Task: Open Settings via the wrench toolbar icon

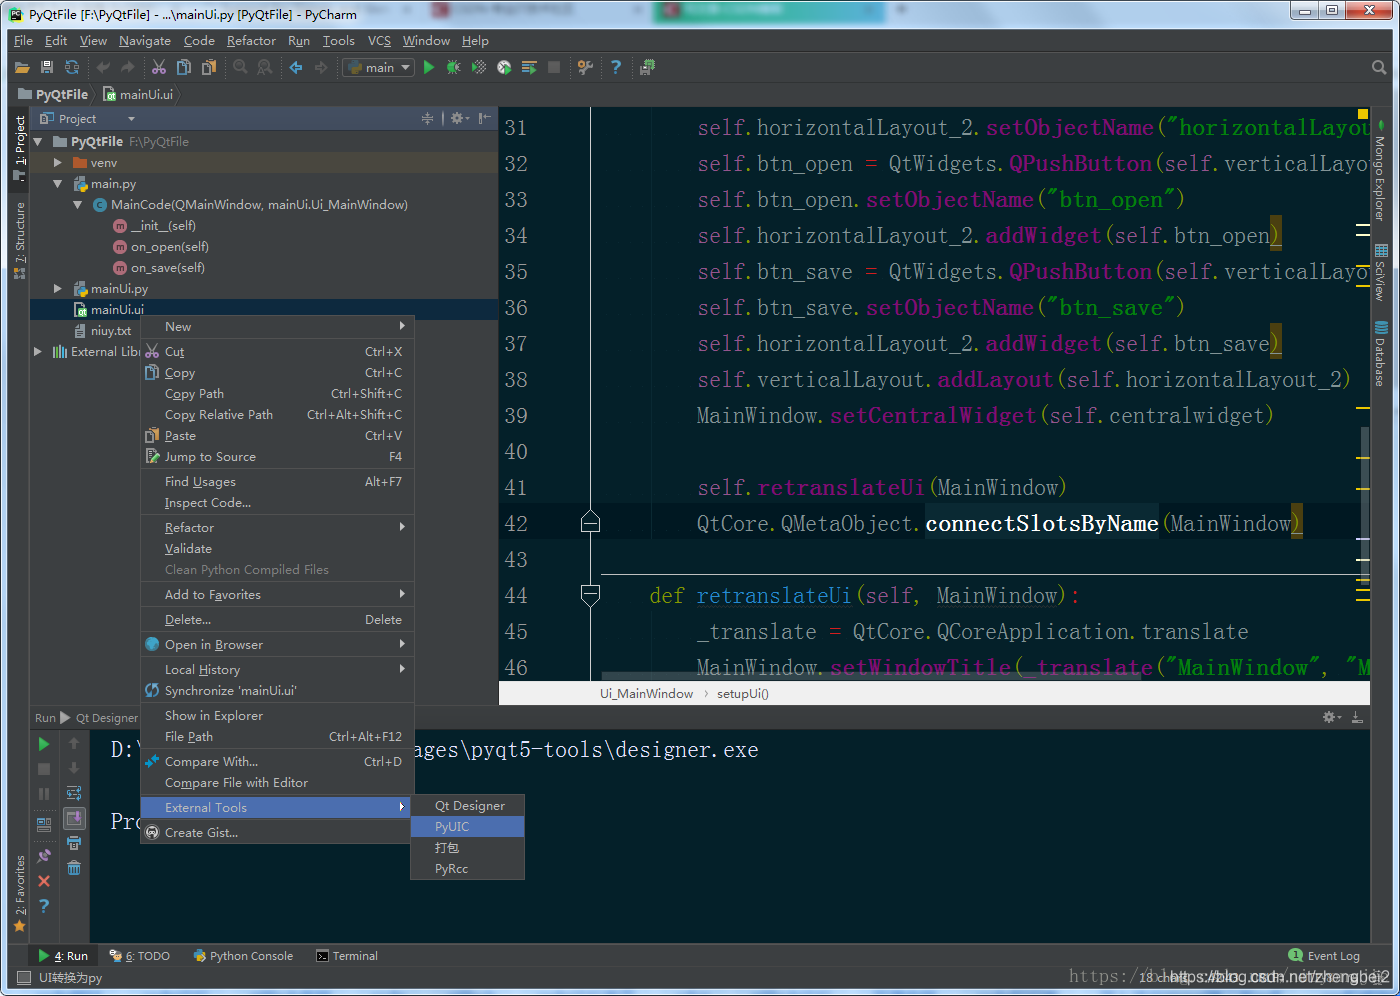Action: [586, 67]
